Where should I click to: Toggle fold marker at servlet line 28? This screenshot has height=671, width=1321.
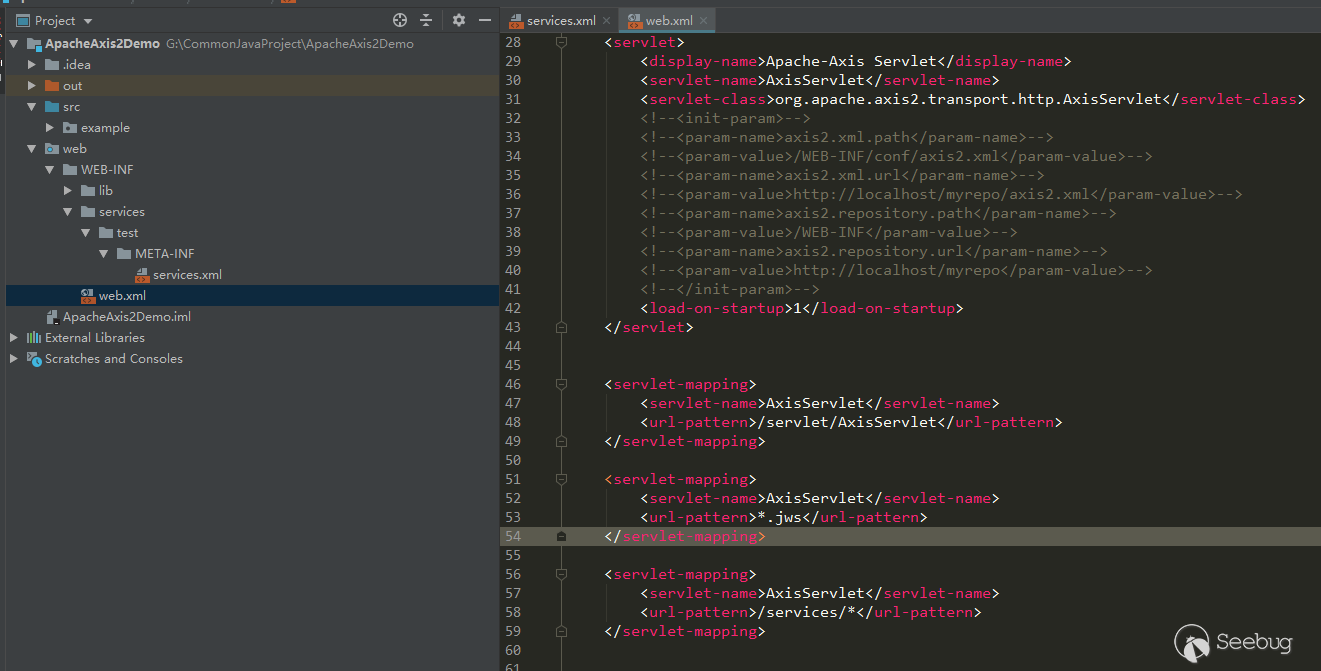click(x=561, y=42)
